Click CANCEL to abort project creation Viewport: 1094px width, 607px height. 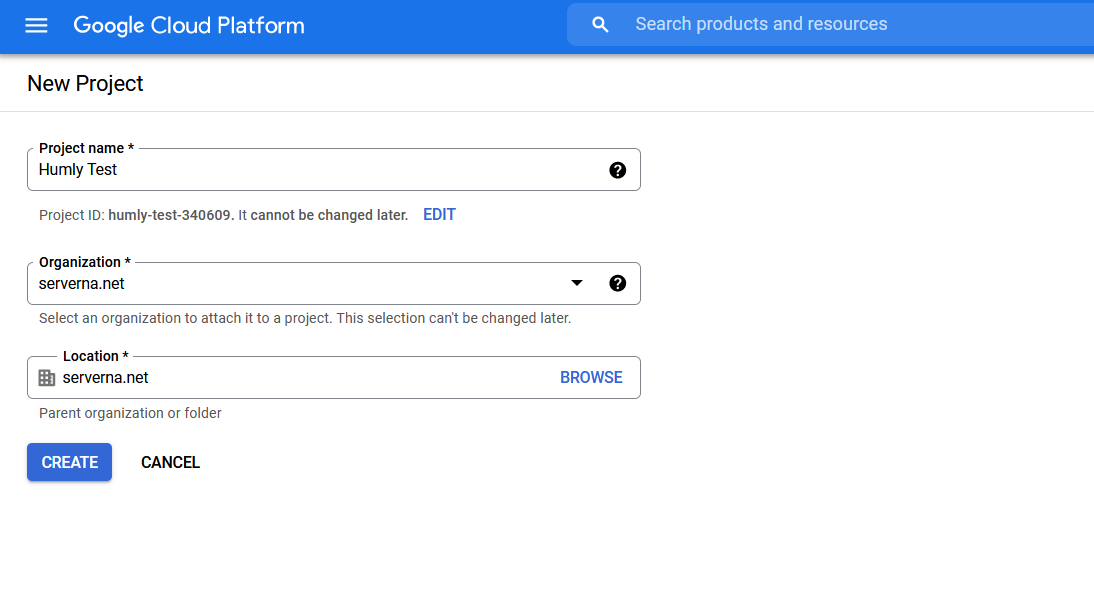(170, 462)
